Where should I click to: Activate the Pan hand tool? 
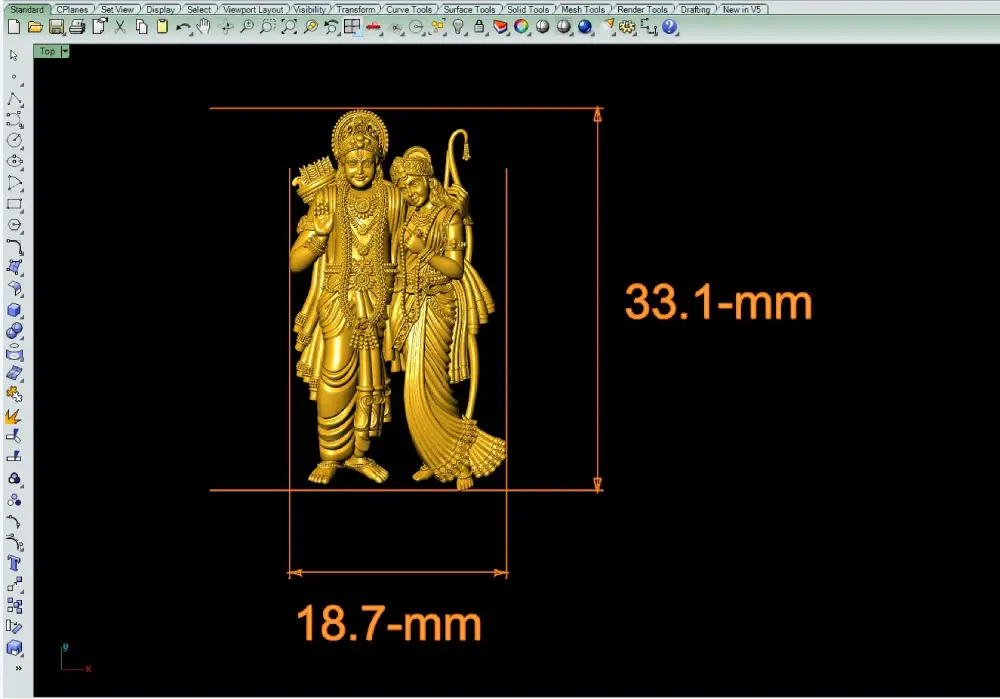click(203, 27)
